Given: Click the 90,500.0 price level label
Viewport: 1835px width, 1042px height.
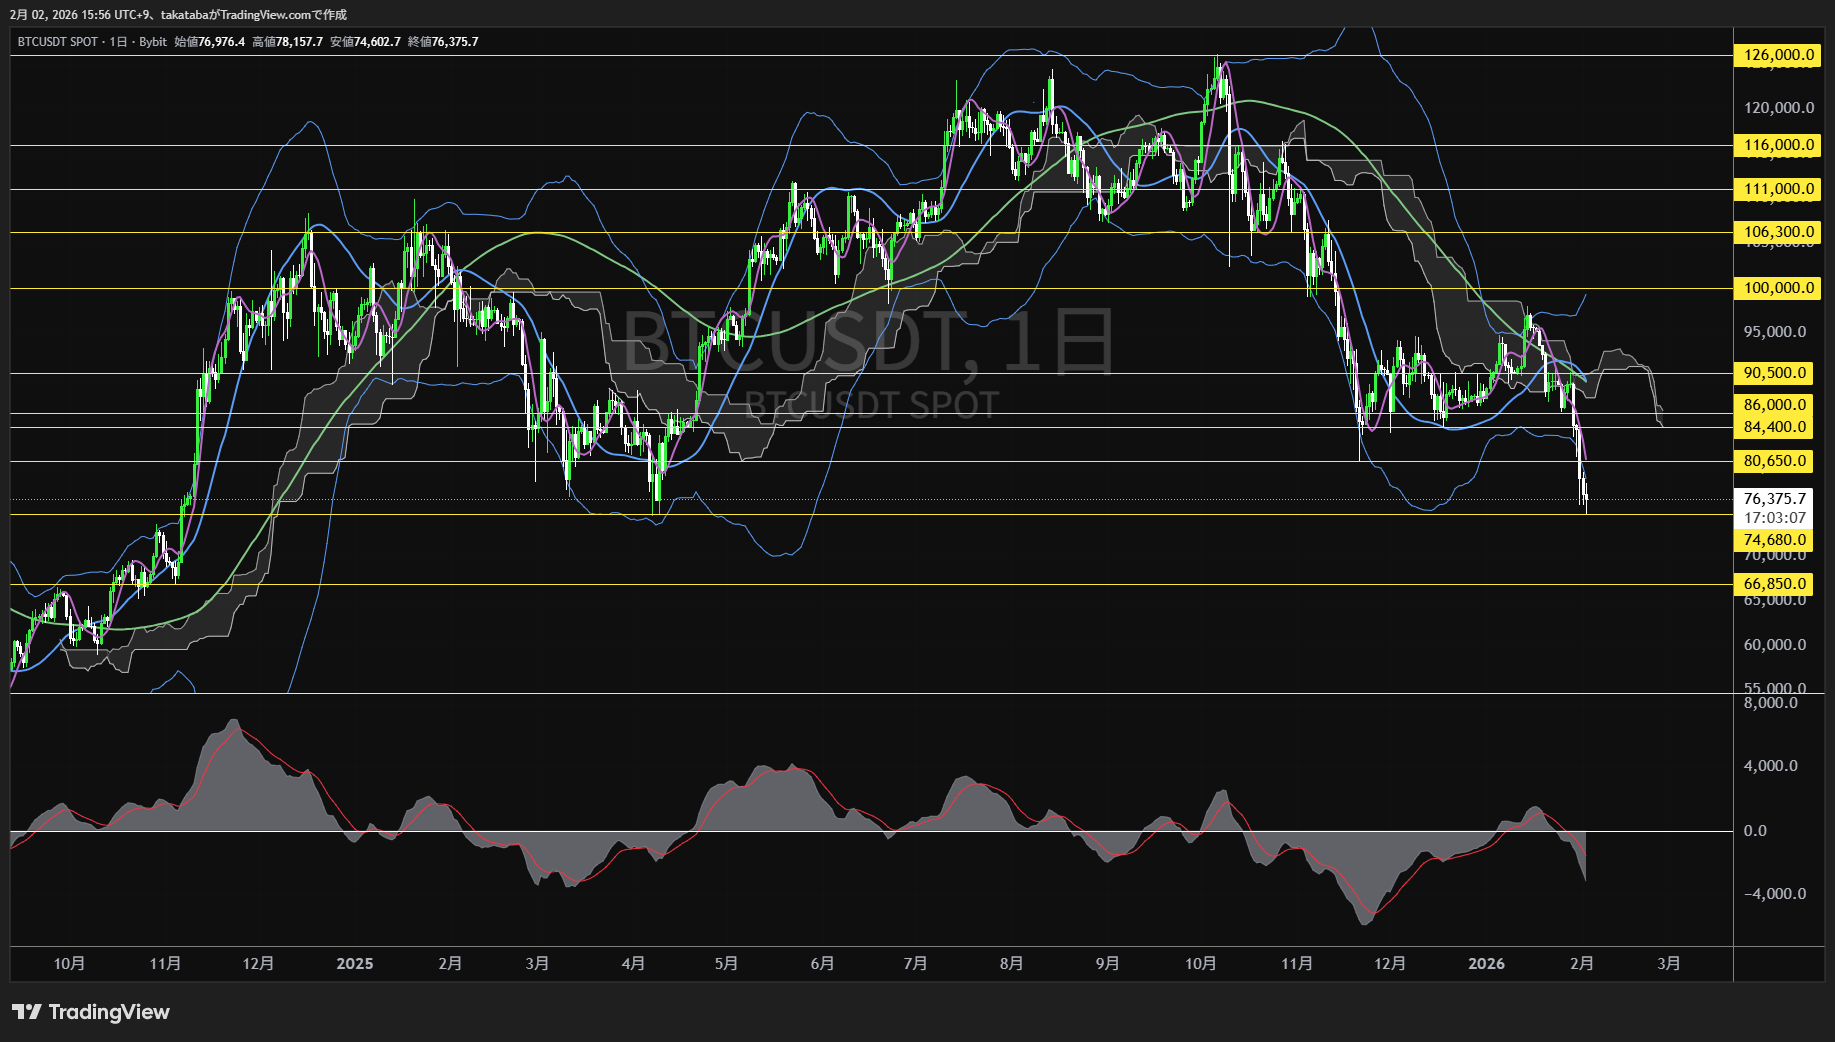Looking at the screenshot, I should click(x=1774, y=373).
